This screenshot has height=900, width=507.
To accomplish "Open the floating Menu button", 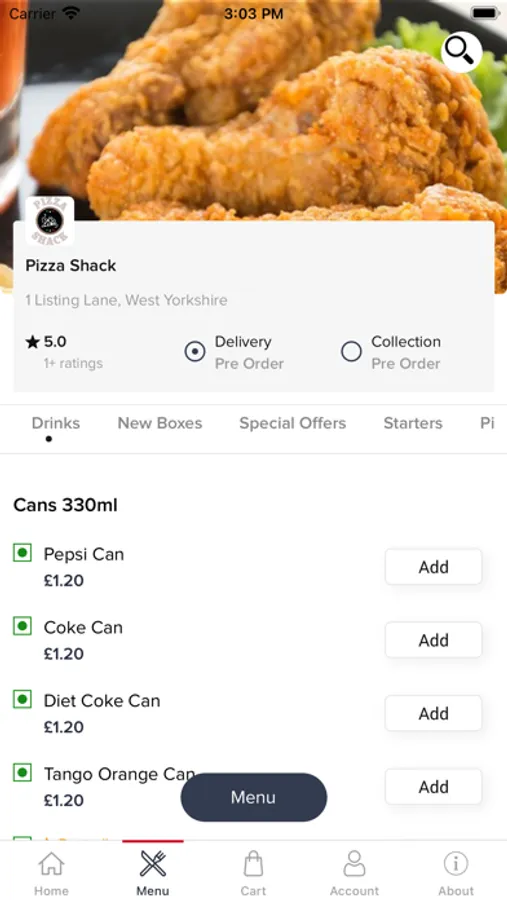I will click(x=254, y=797).
